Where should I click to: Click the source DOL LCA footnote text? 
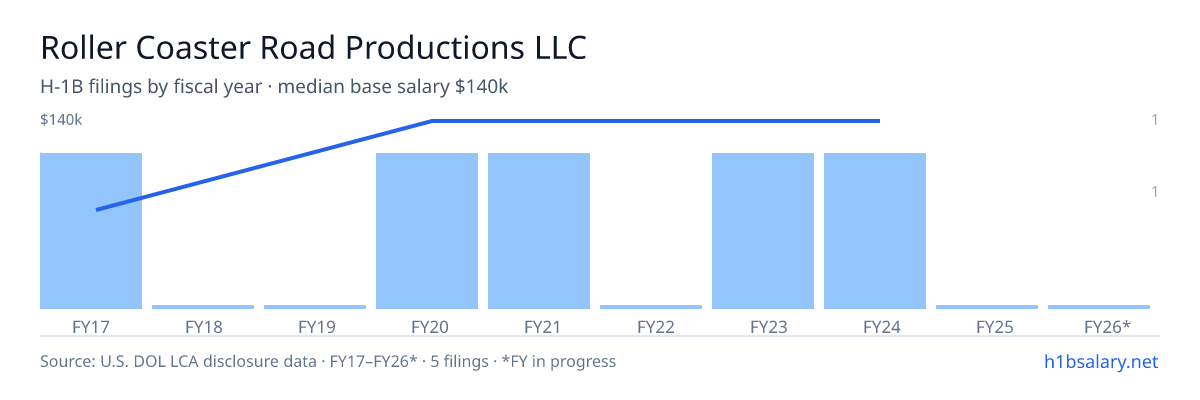coord(328,361)
